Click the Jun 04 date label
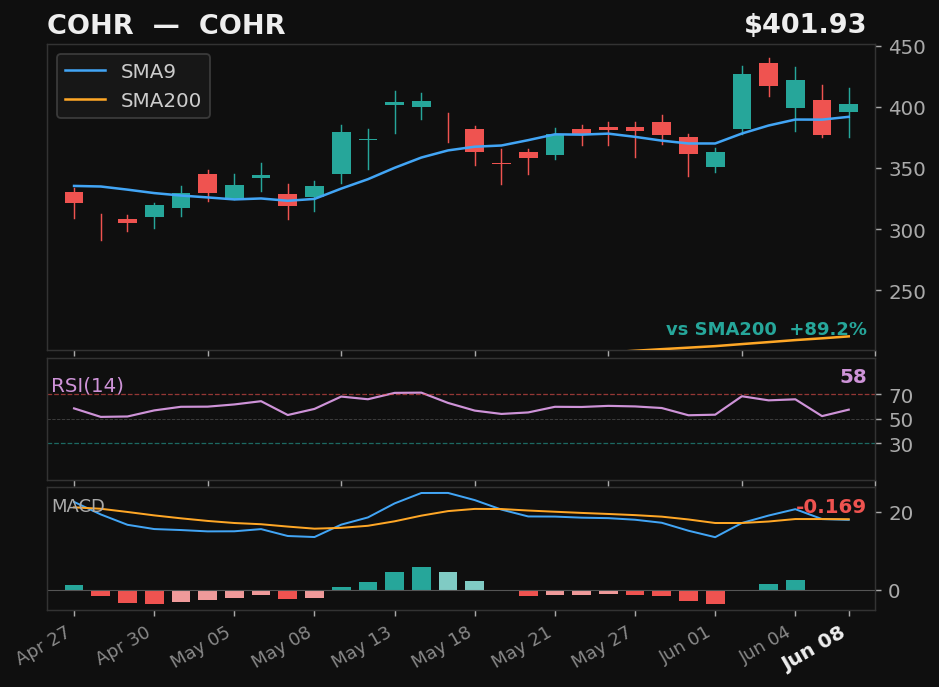This screenshot has width=939, height=687. click(x=766, y=644)
